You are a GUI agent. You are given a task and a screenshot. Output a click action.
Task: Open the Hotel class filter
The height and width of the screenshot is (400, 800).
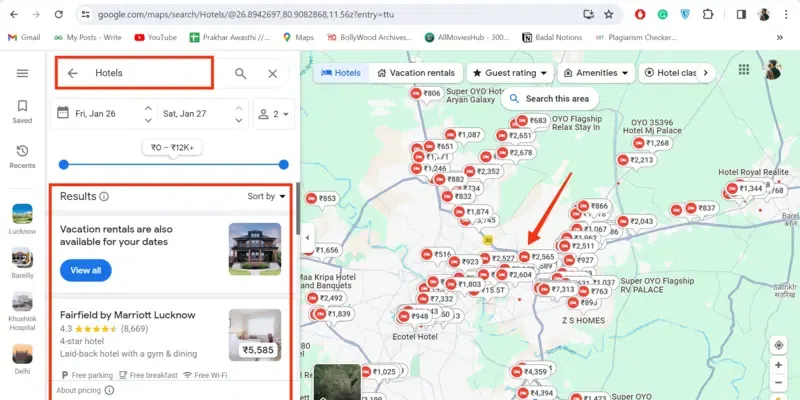point(670,73)
